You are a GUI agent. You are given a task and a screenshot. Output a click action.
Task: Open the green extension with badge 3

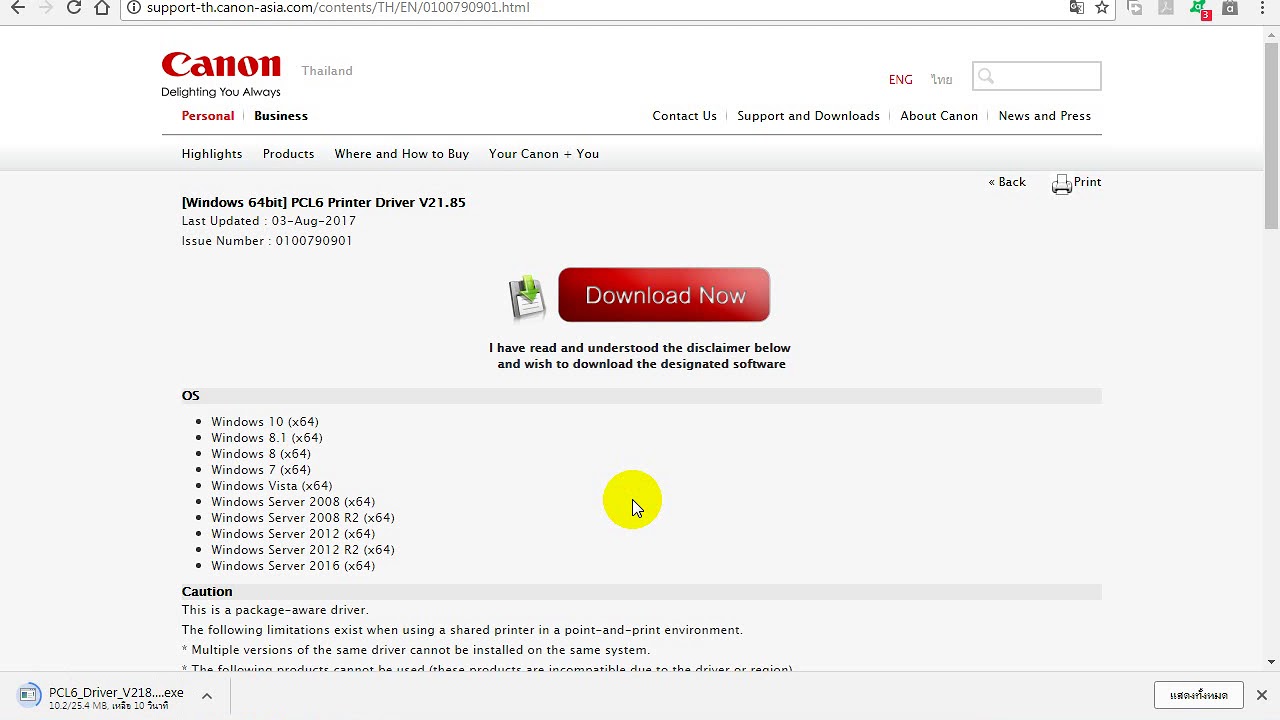tap(1199, 9)
